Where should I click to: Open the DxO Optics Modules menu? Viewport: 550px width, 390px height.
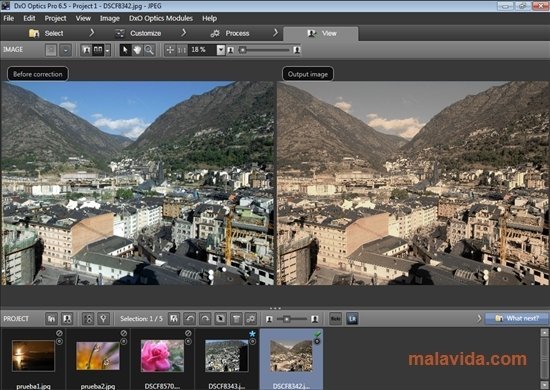[x=161, y=19]
